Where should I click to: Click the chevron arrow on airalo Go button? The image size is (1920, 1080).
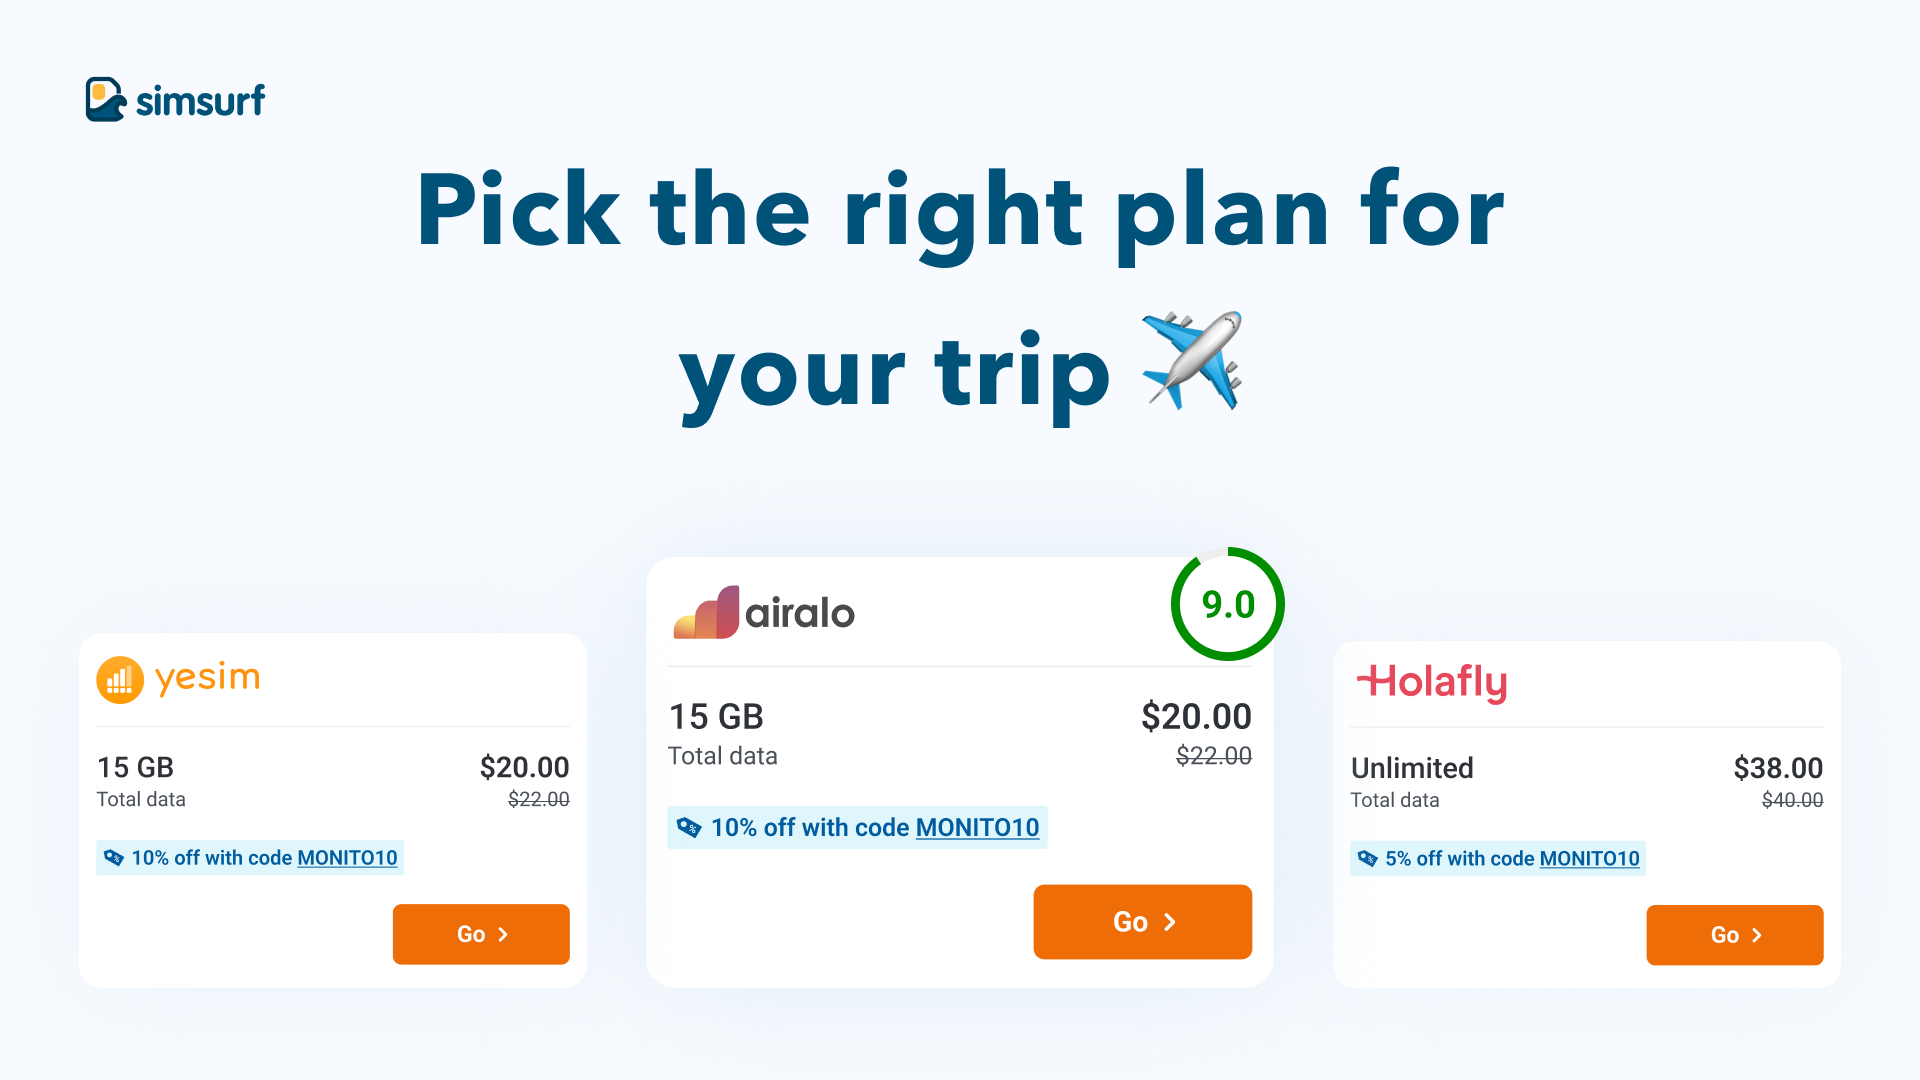1170,922
